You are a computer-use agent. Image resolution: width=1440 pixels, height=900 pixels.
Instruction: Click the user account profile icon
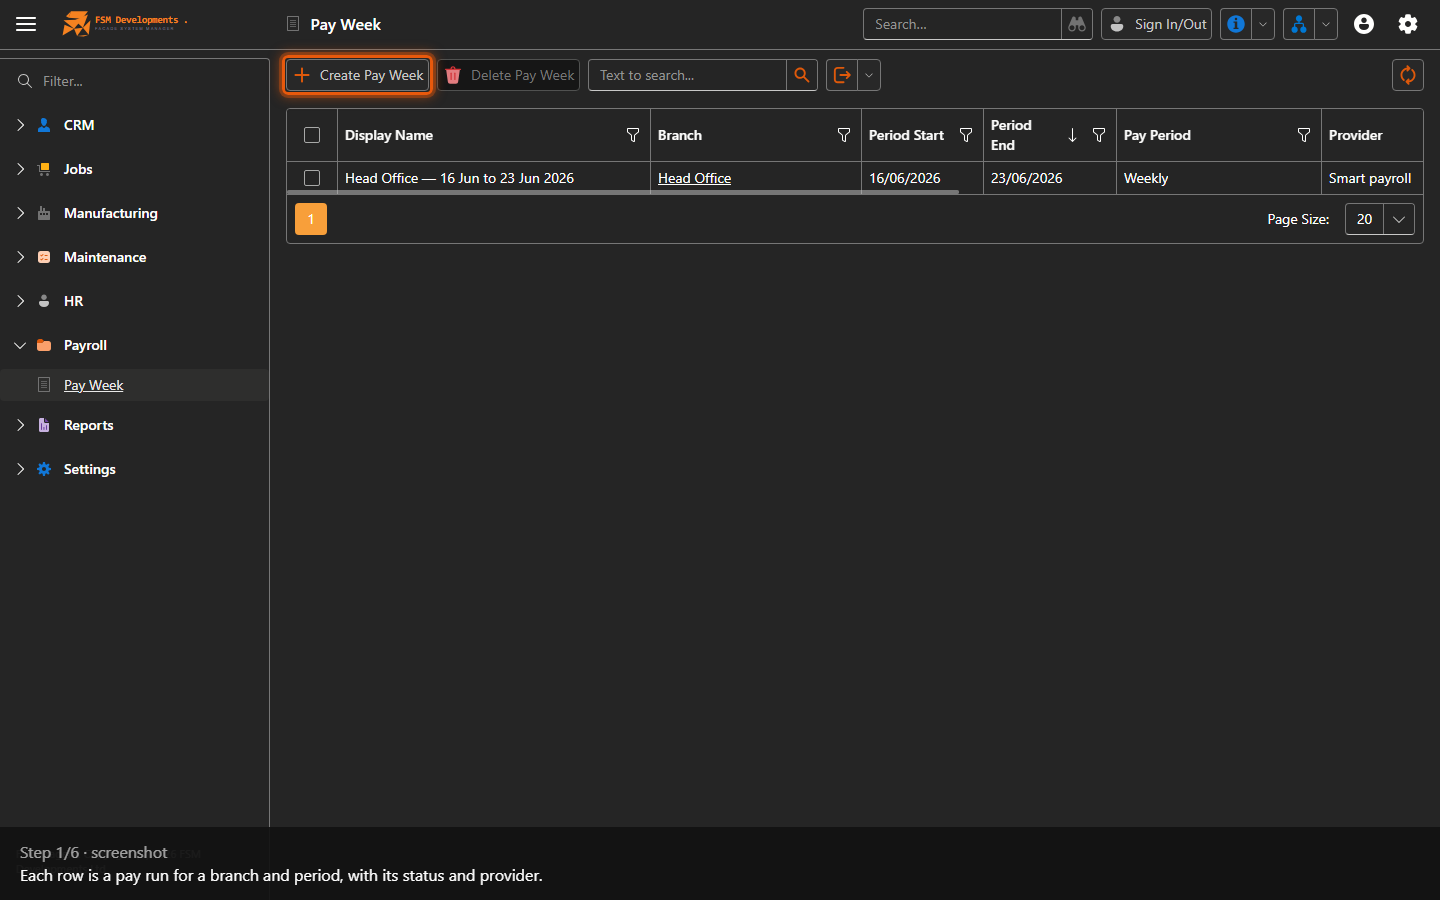coord(1364,24)
